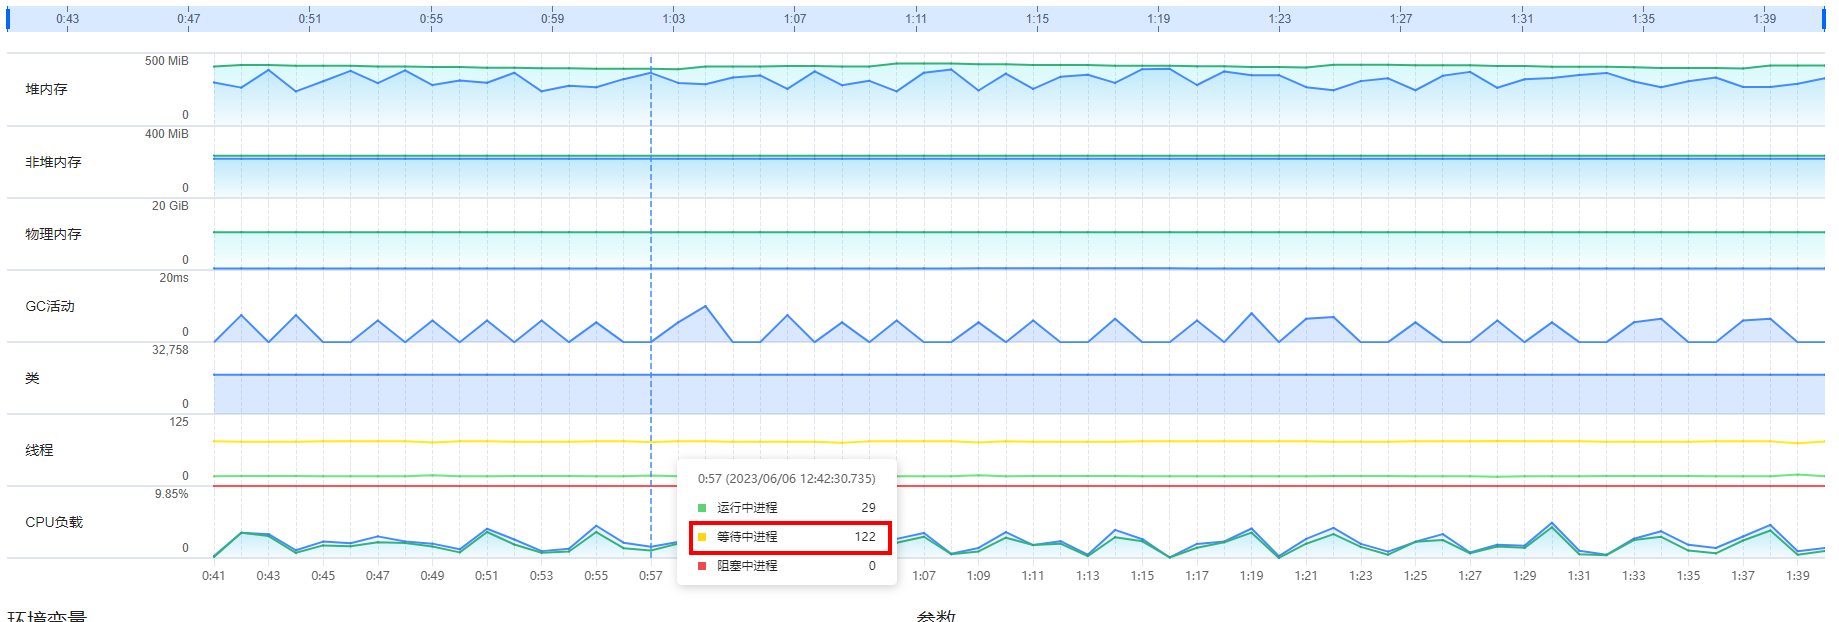Click the right handle of the time range bar
The width and height of the screenshot is (1839, 622).
tap(1823, 19)
